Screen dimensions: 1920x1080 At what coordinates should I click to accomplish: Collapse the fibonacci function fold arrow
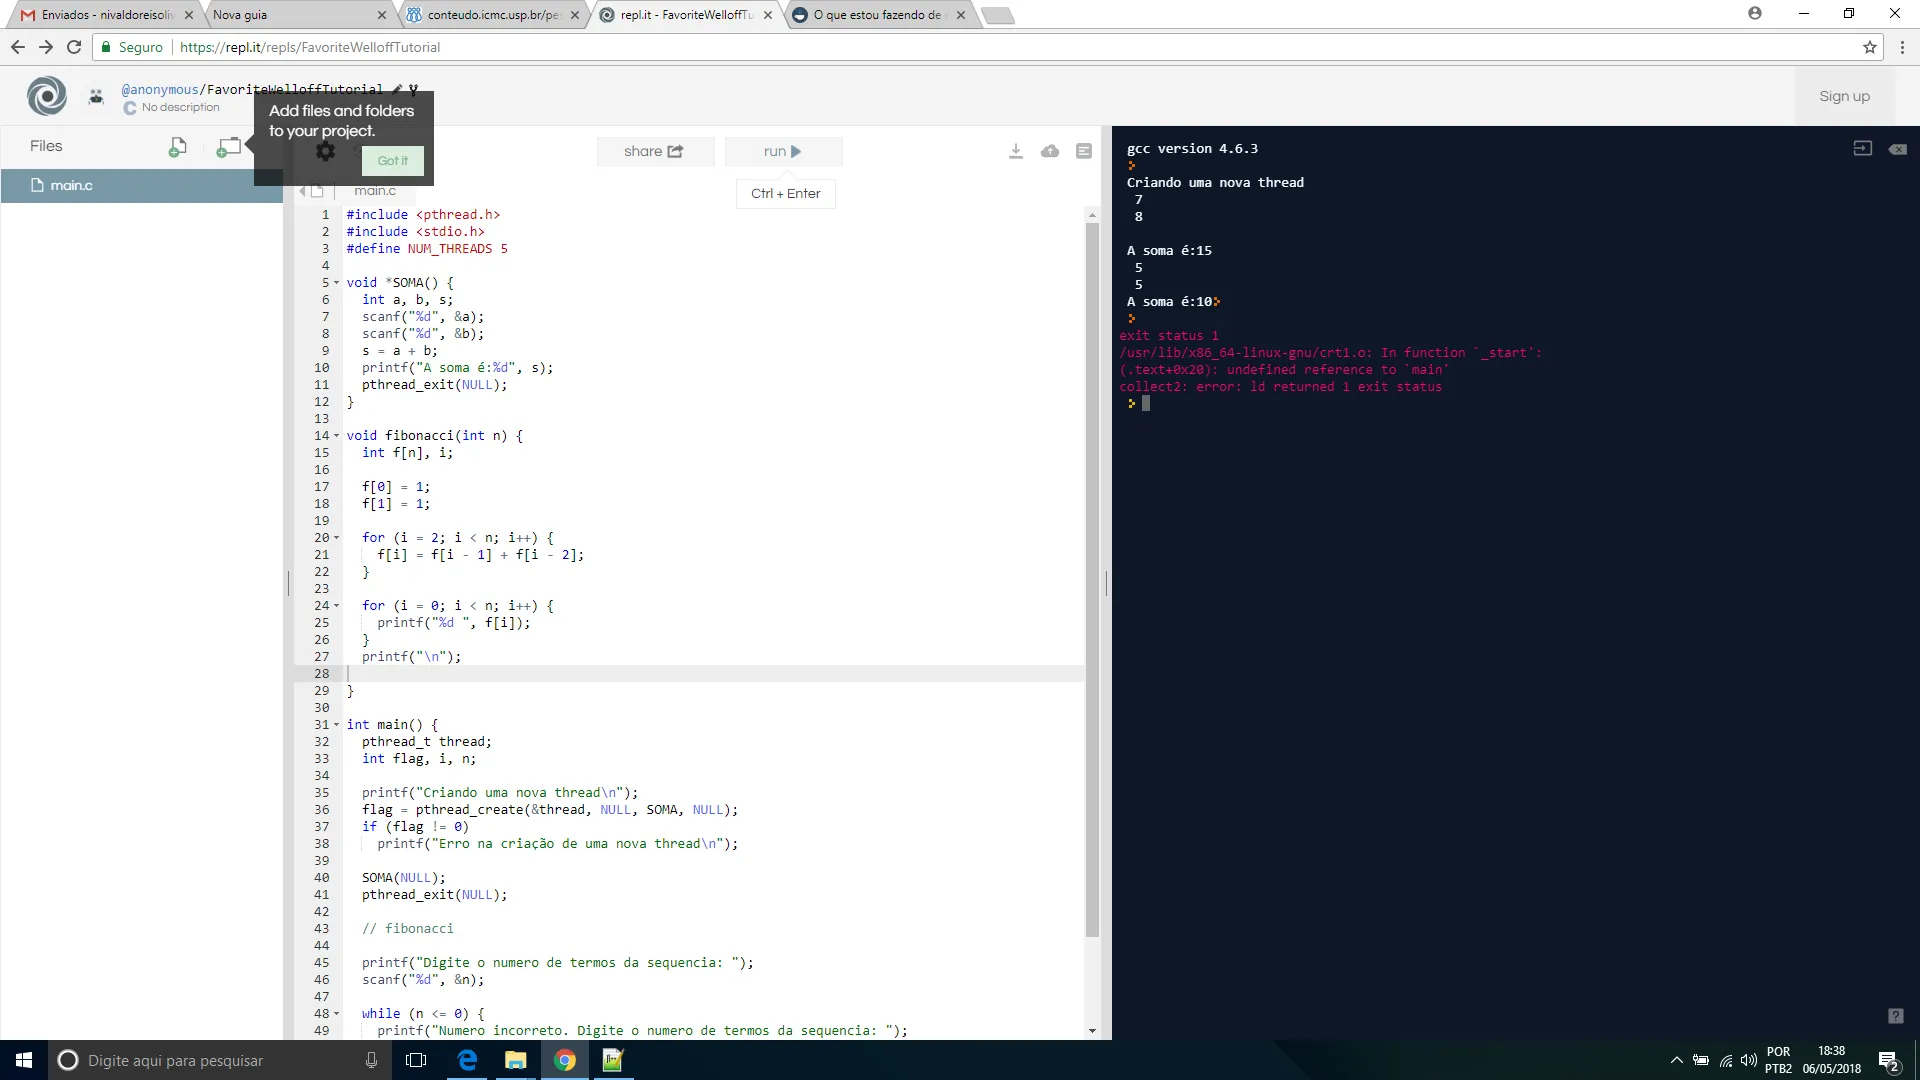336,436
